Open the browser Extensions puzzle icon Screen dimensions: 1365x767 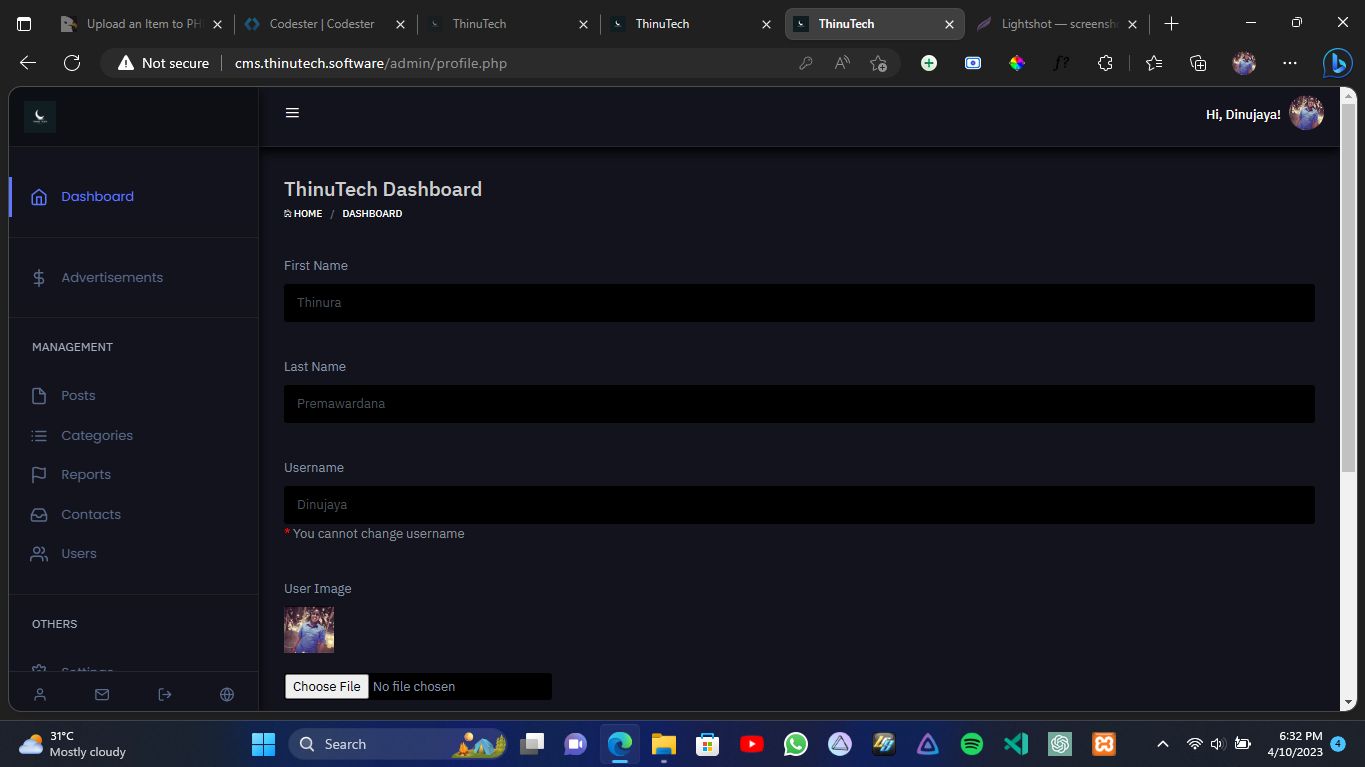(x=1105, y=63)
